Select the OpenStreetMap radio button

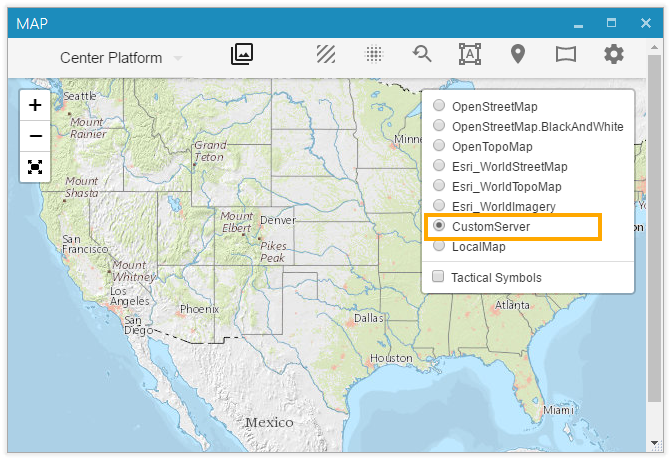coord(439,105)
